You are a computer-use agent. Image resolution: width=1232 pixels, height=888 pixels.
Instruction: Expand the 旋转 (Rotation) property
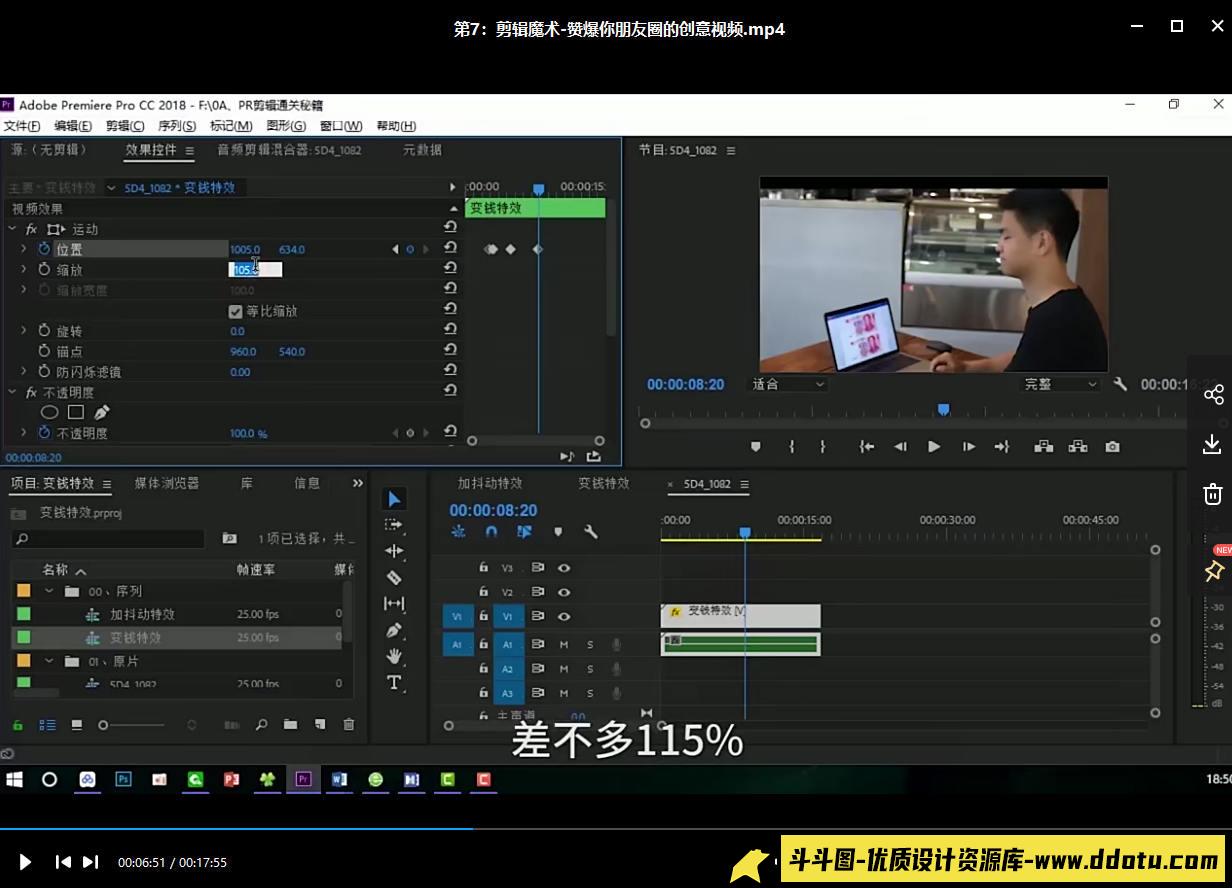pyautogui.click(x=24, y=331)
